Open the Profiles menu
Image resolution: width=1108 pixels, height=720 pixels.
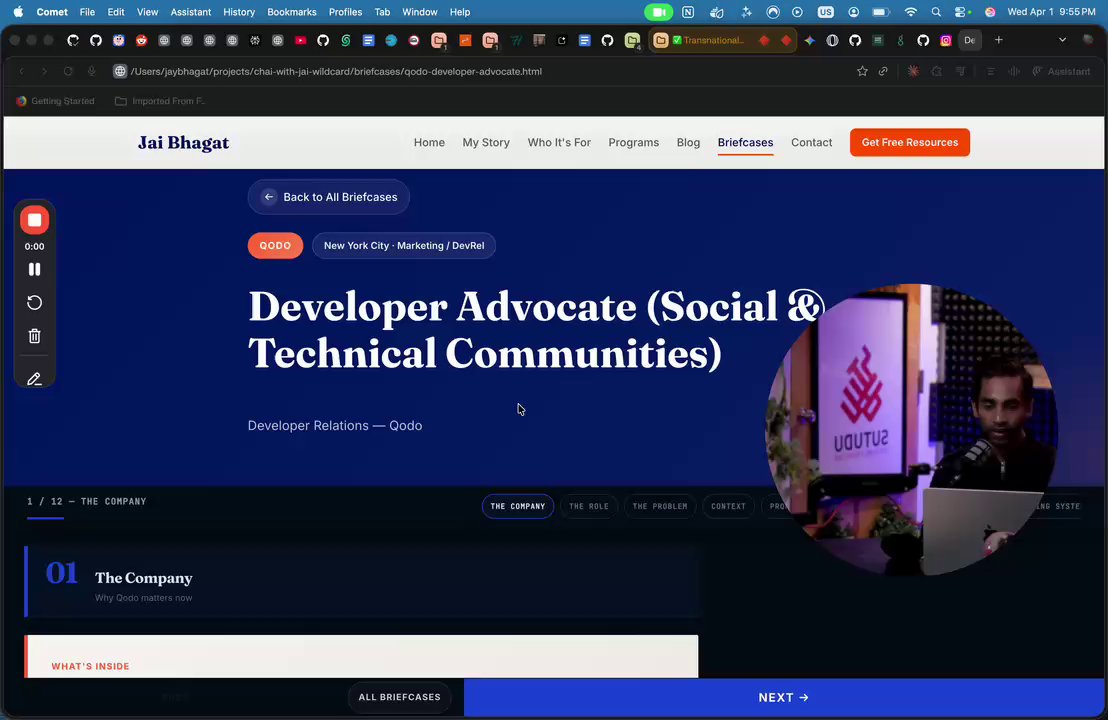tap(346, 12)
